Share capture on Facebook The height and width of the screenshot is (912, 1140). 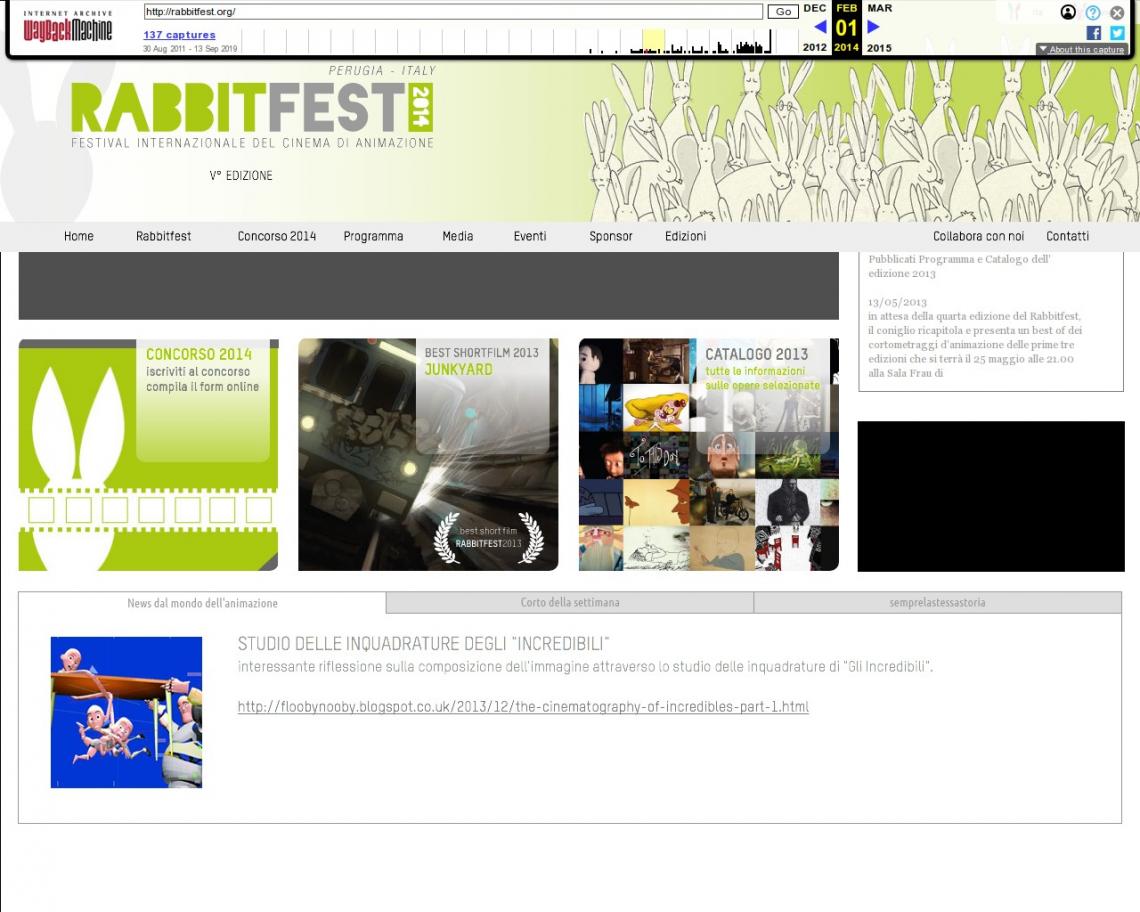click(1093, 33)
